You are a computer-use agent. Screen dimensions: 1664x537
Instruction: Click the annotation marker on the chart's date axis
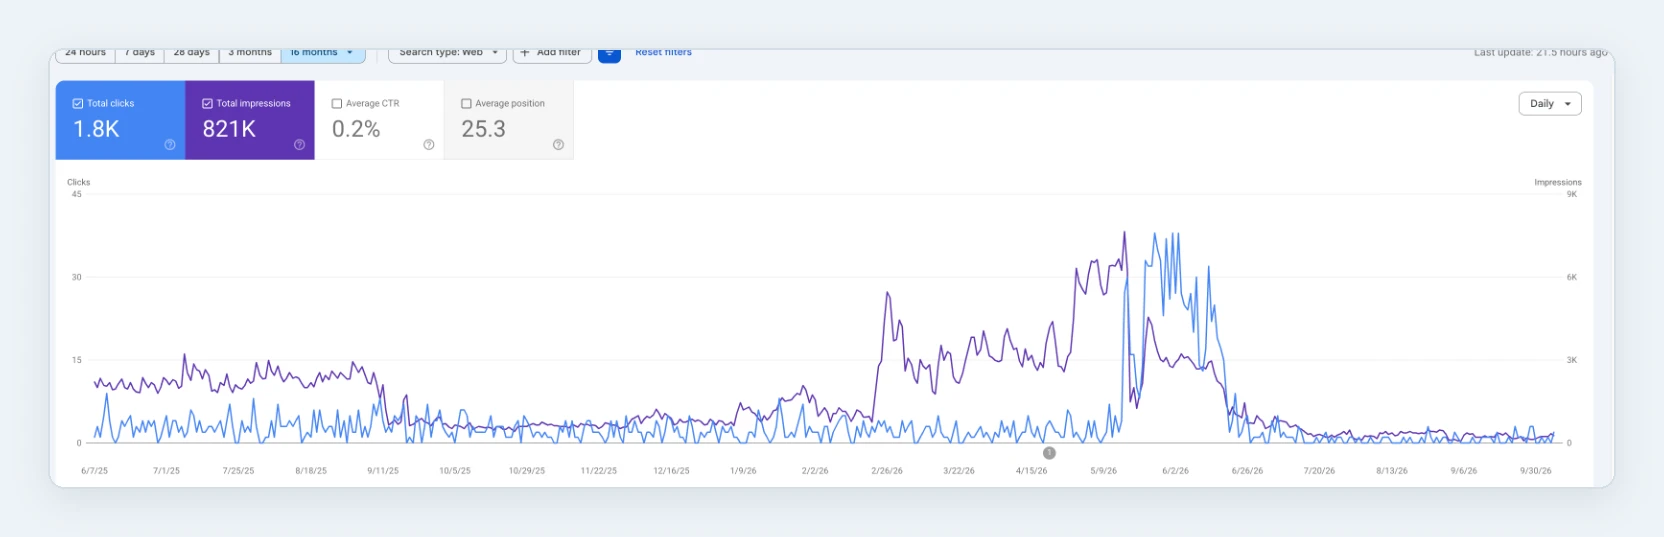(x=1049, y=453)
